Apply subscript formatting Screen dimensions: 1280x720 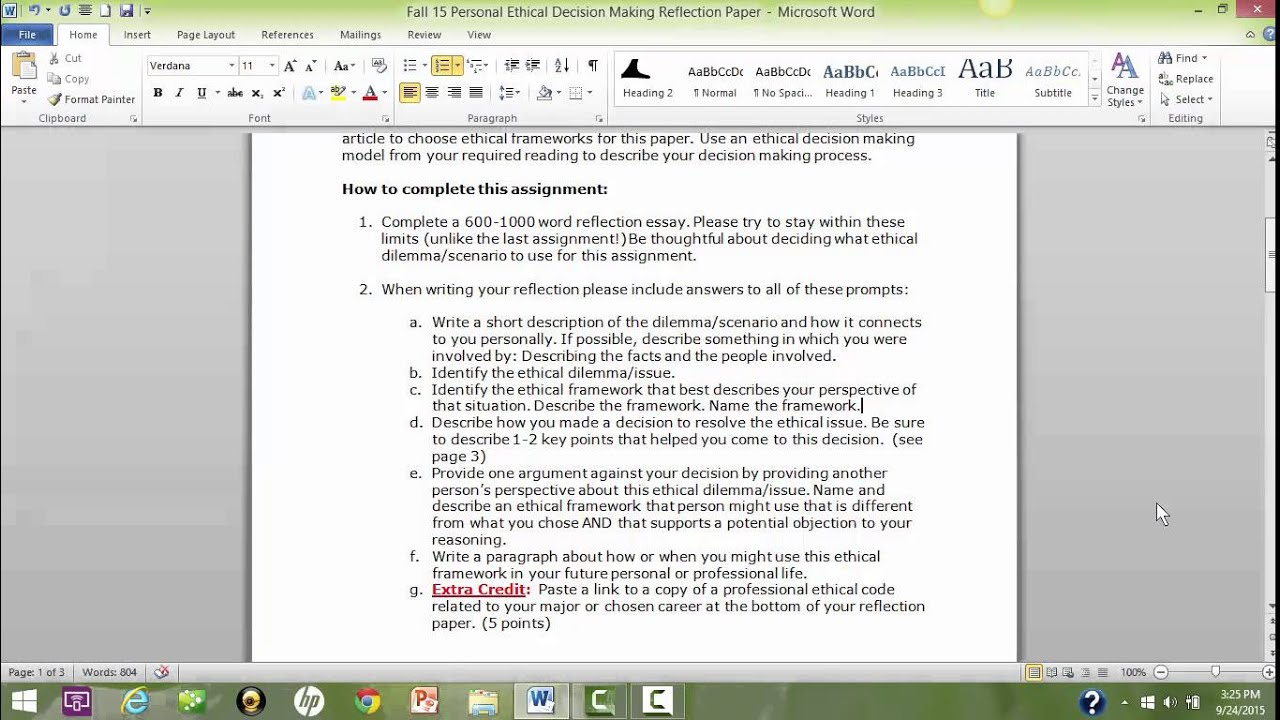coord(257,93)
